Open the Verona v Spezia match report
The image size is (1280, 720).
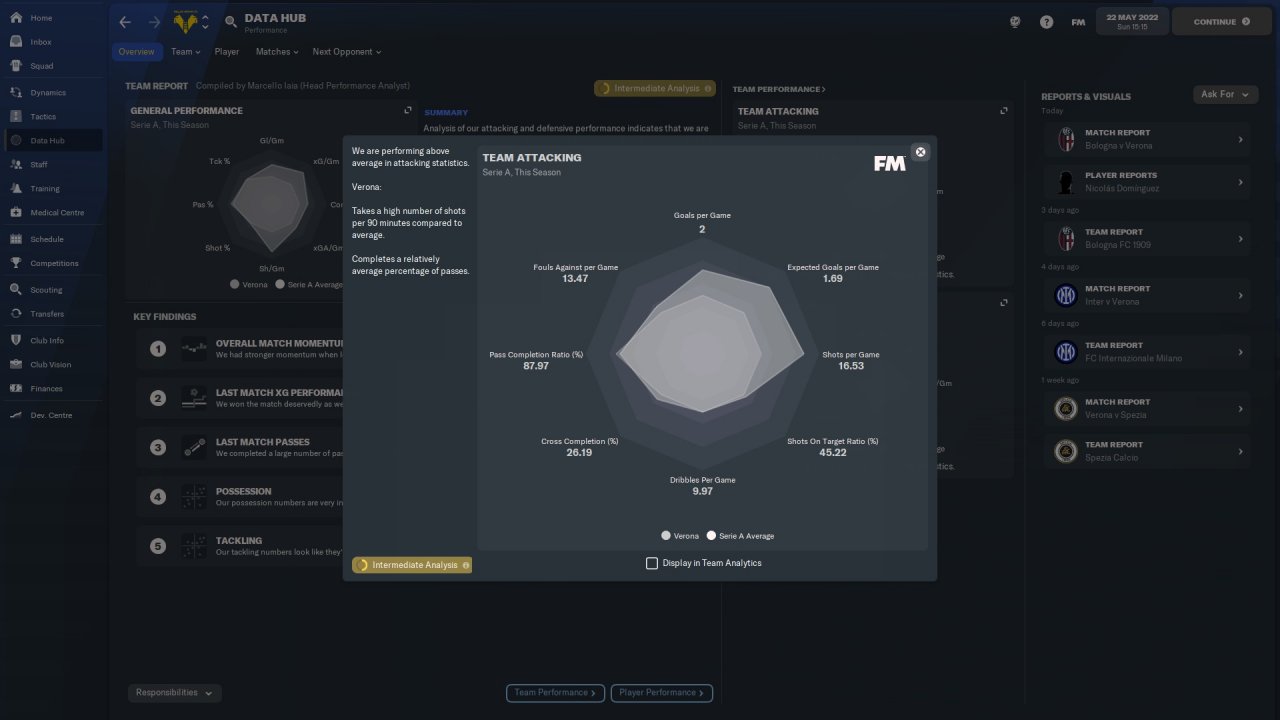pos(1149,409)
